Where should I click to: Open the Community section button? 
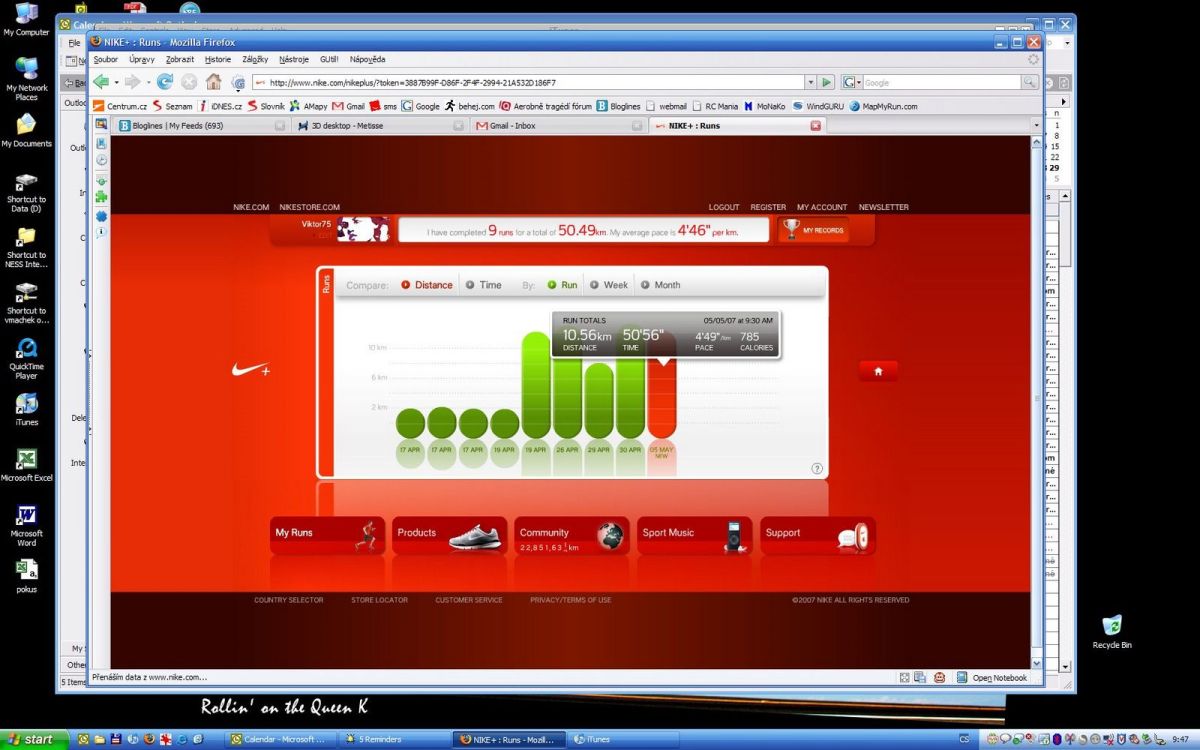point(572,536)
